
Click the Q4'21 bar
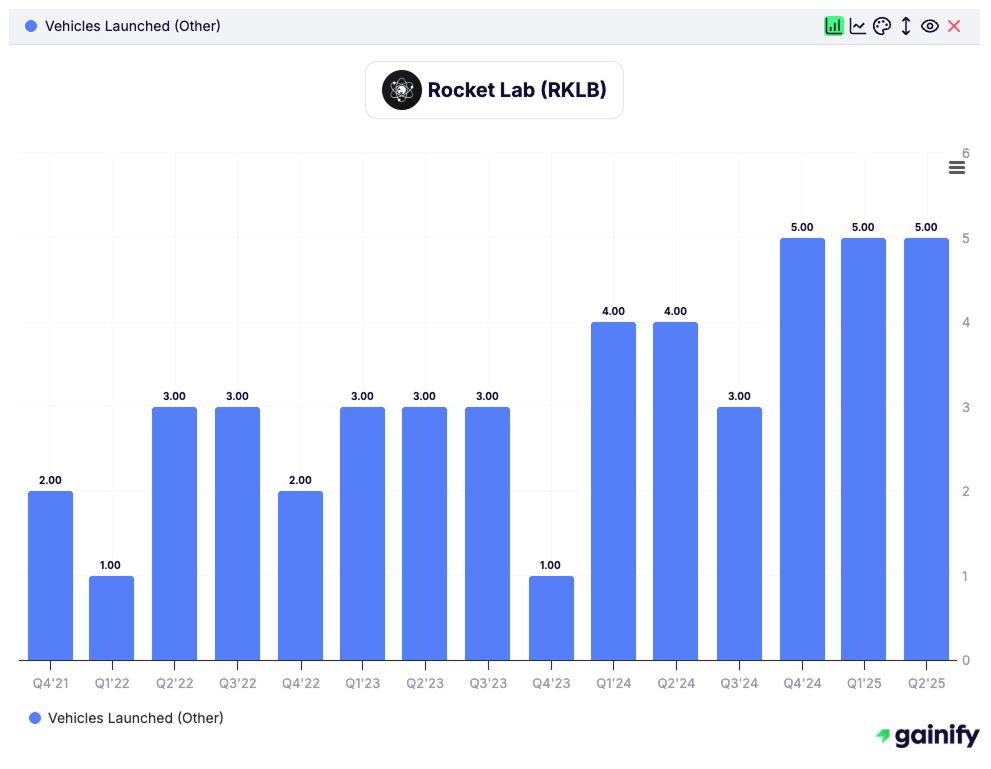[50, 575]
